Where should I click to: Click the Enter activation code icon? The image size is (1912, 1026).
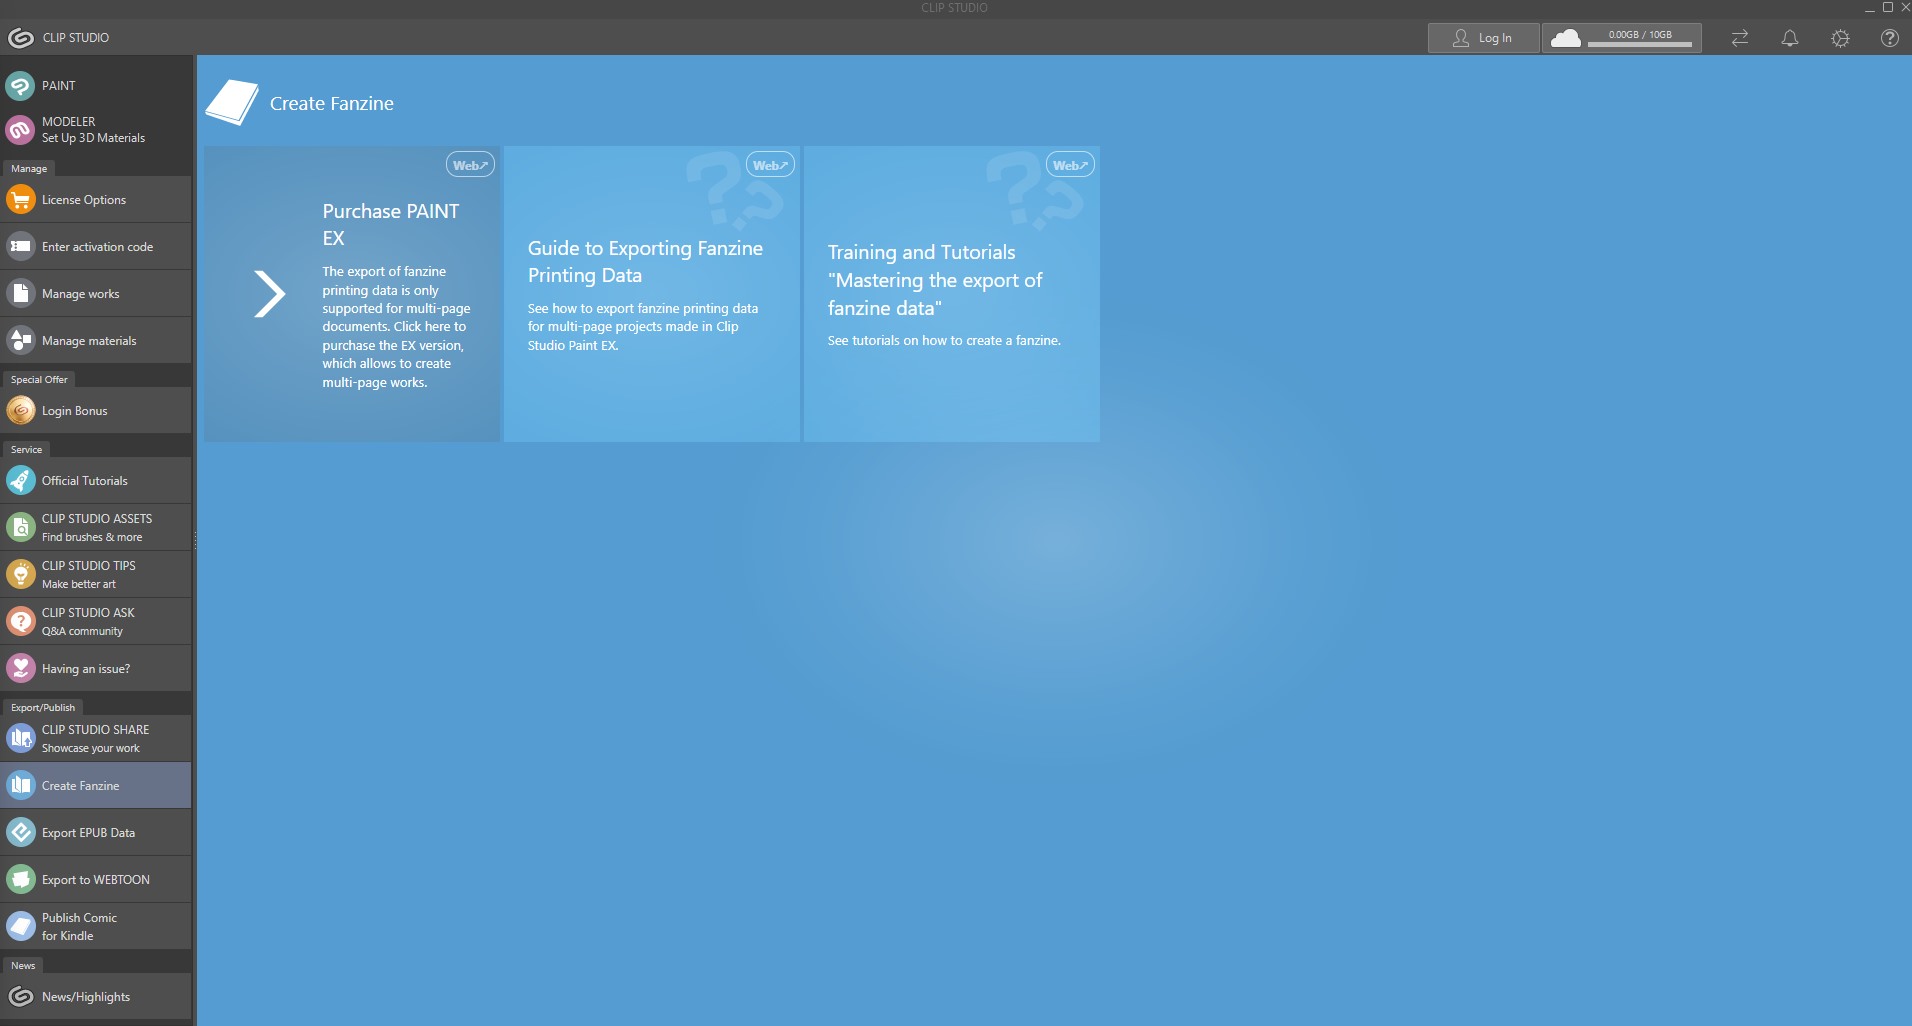pyautogui.click(x=20, y=247)
